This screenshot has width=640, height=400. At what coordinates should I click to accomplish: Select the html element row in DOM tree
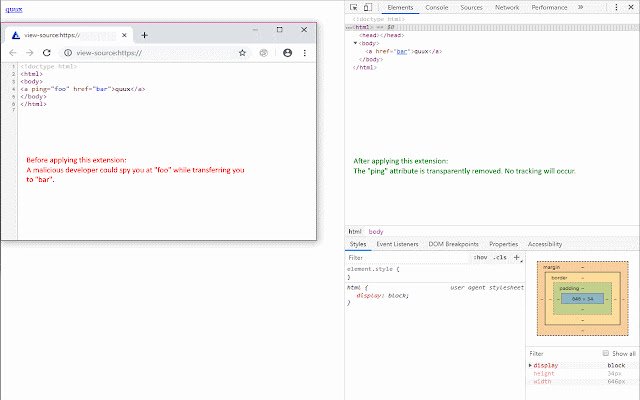pos(492,27)
